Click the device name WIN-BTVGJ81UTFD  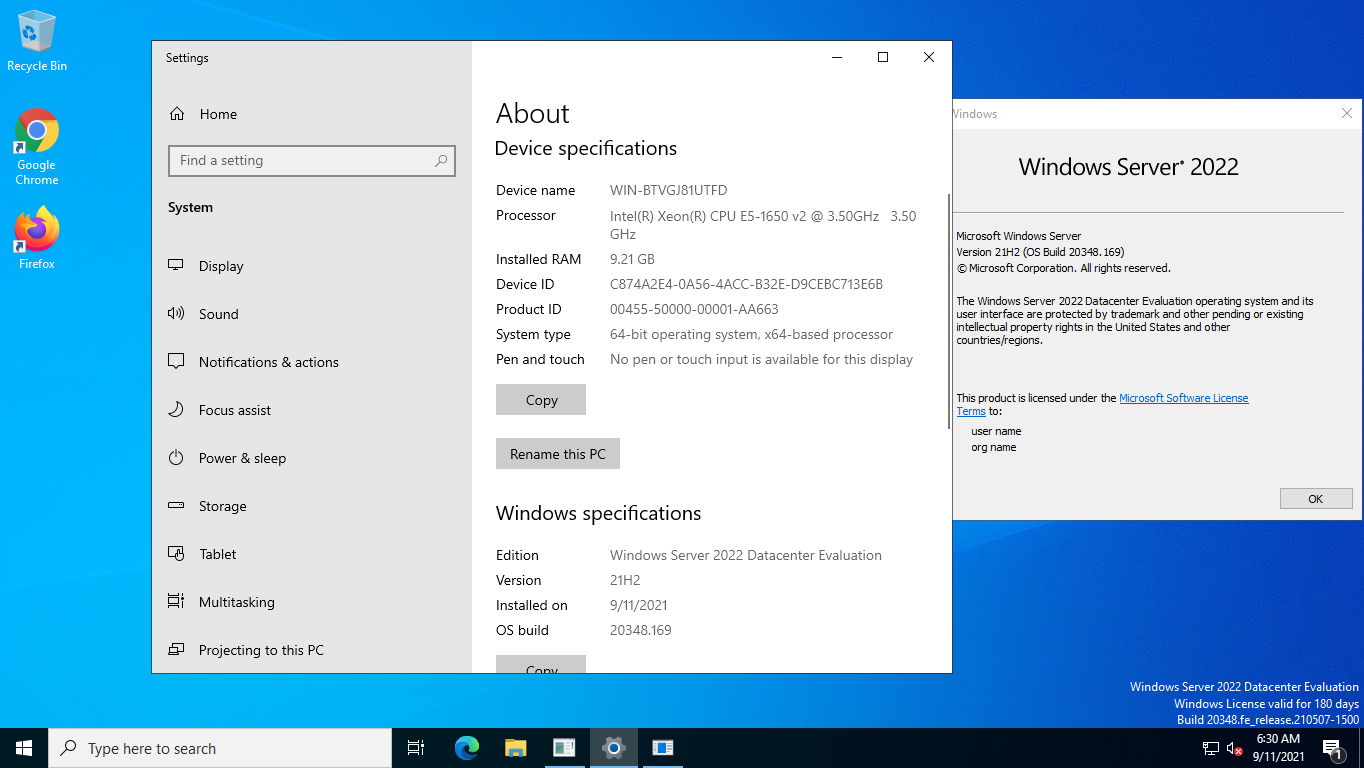(x=669, y=190)
